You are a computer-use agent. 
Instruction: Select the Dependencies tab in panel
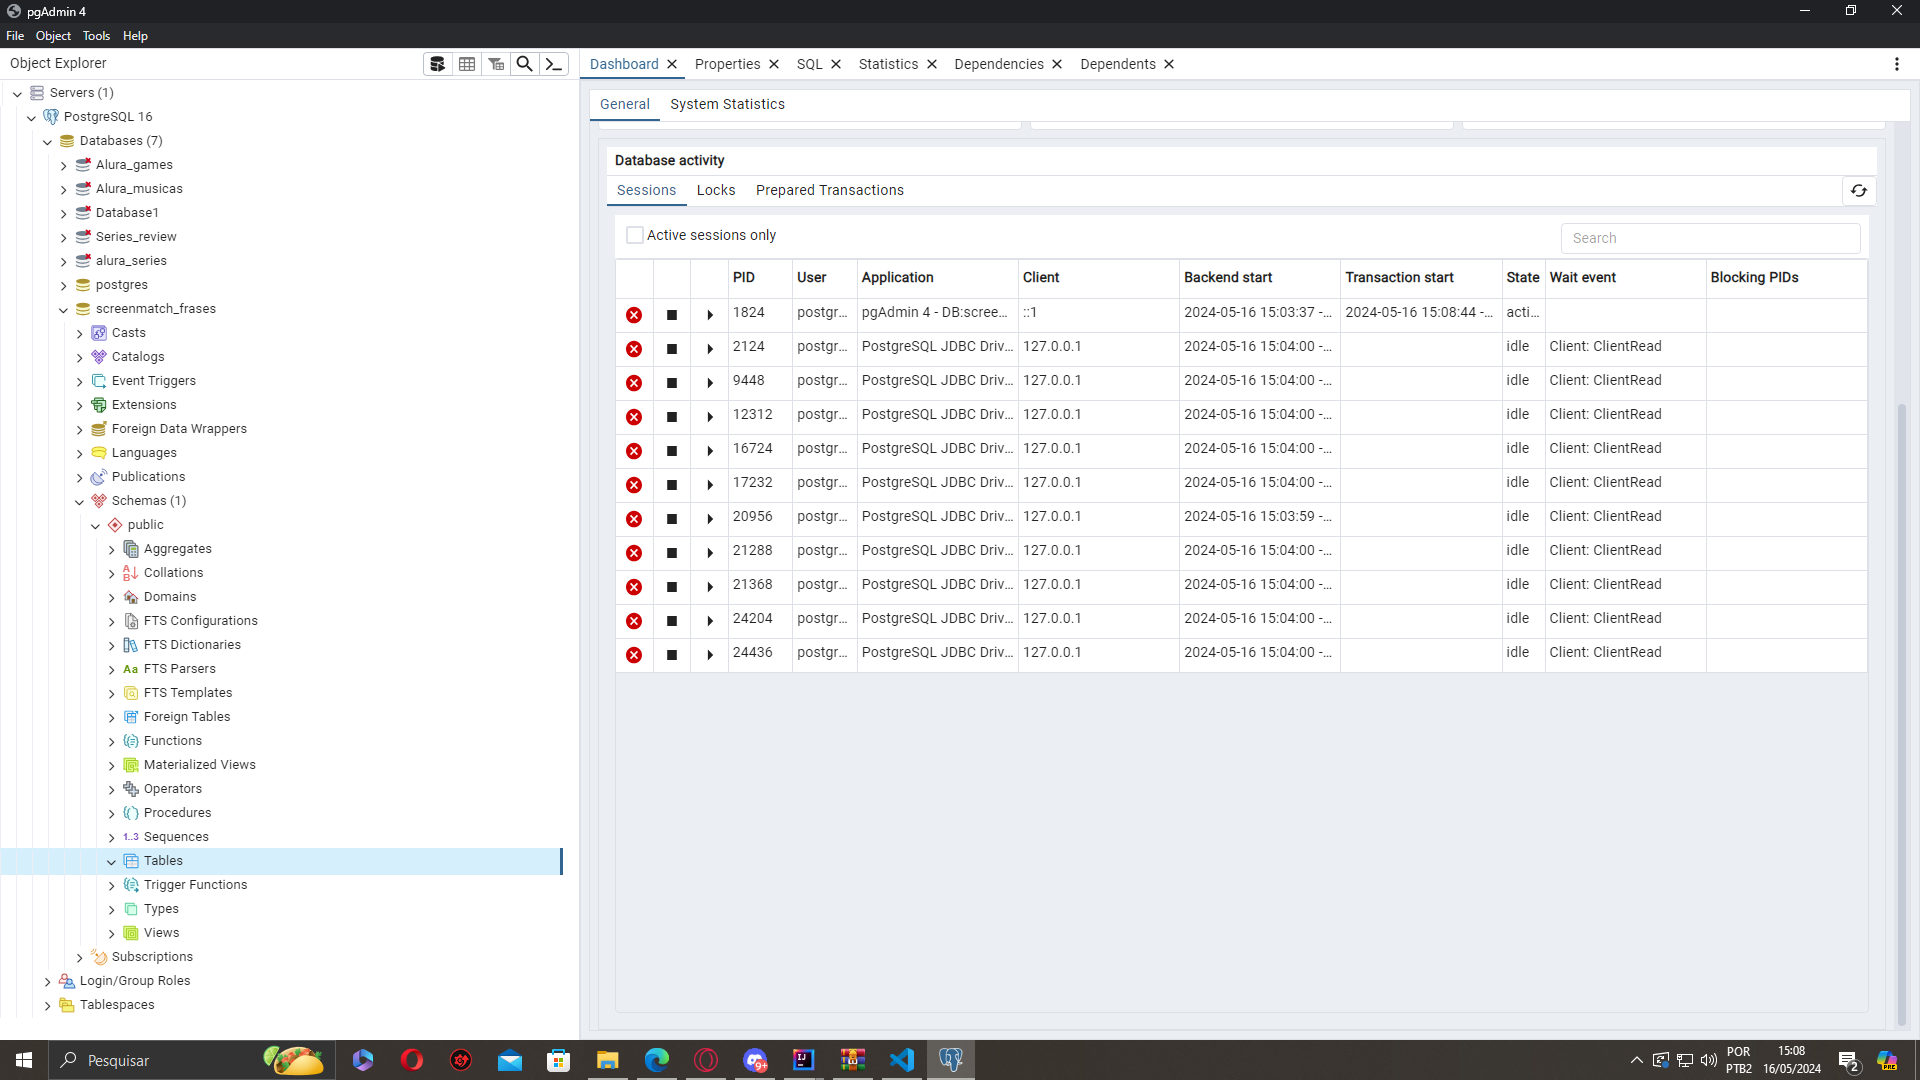tap(998, 63)
